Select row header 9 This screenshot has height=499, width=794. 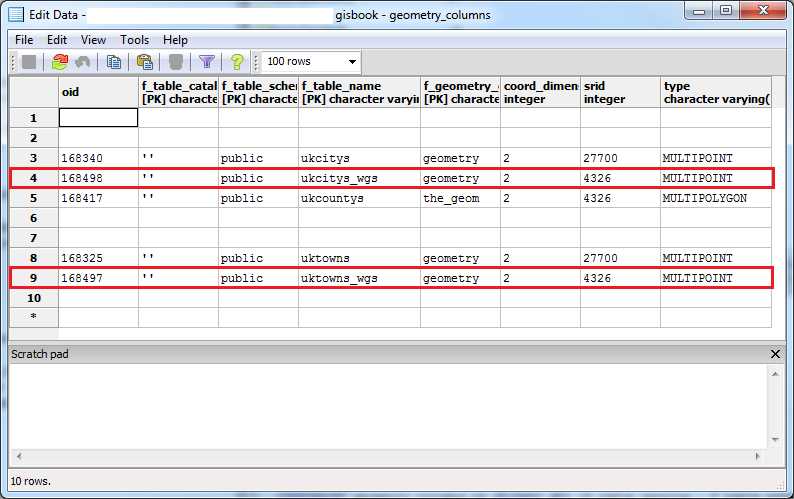click(x=33, y=278)
